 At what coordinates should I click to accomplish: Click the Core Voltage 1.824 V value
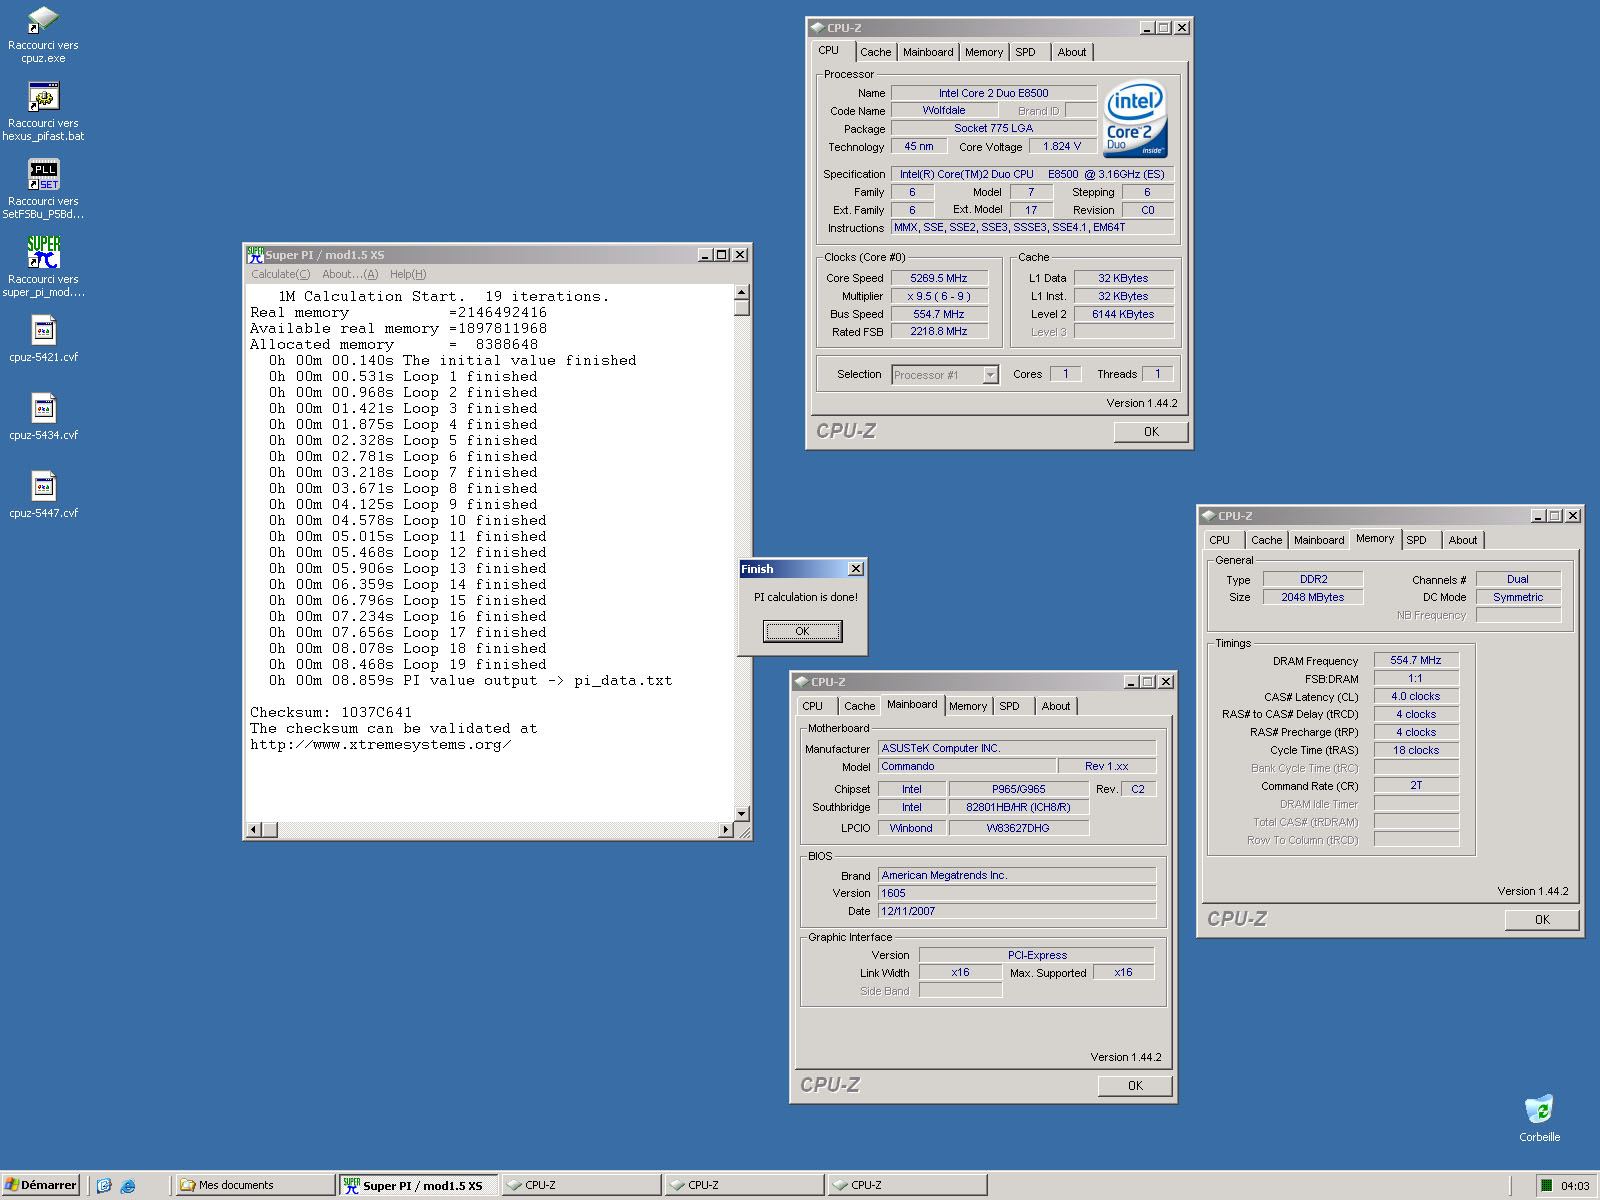point(1062,146)
